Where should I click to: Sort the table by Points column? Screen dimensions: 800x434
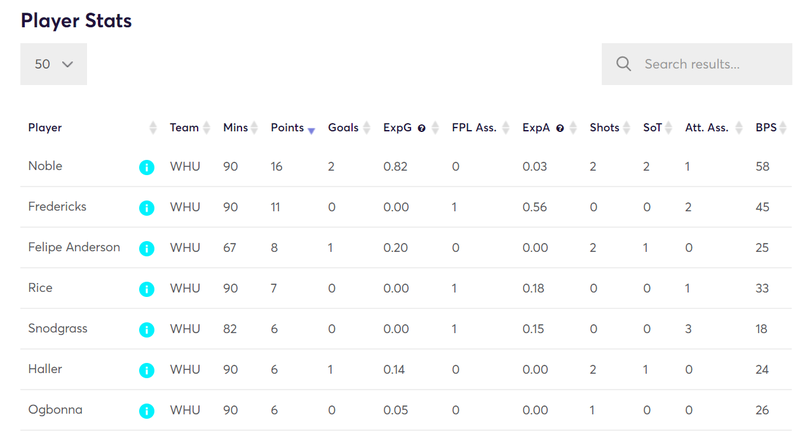click(292, 127)
